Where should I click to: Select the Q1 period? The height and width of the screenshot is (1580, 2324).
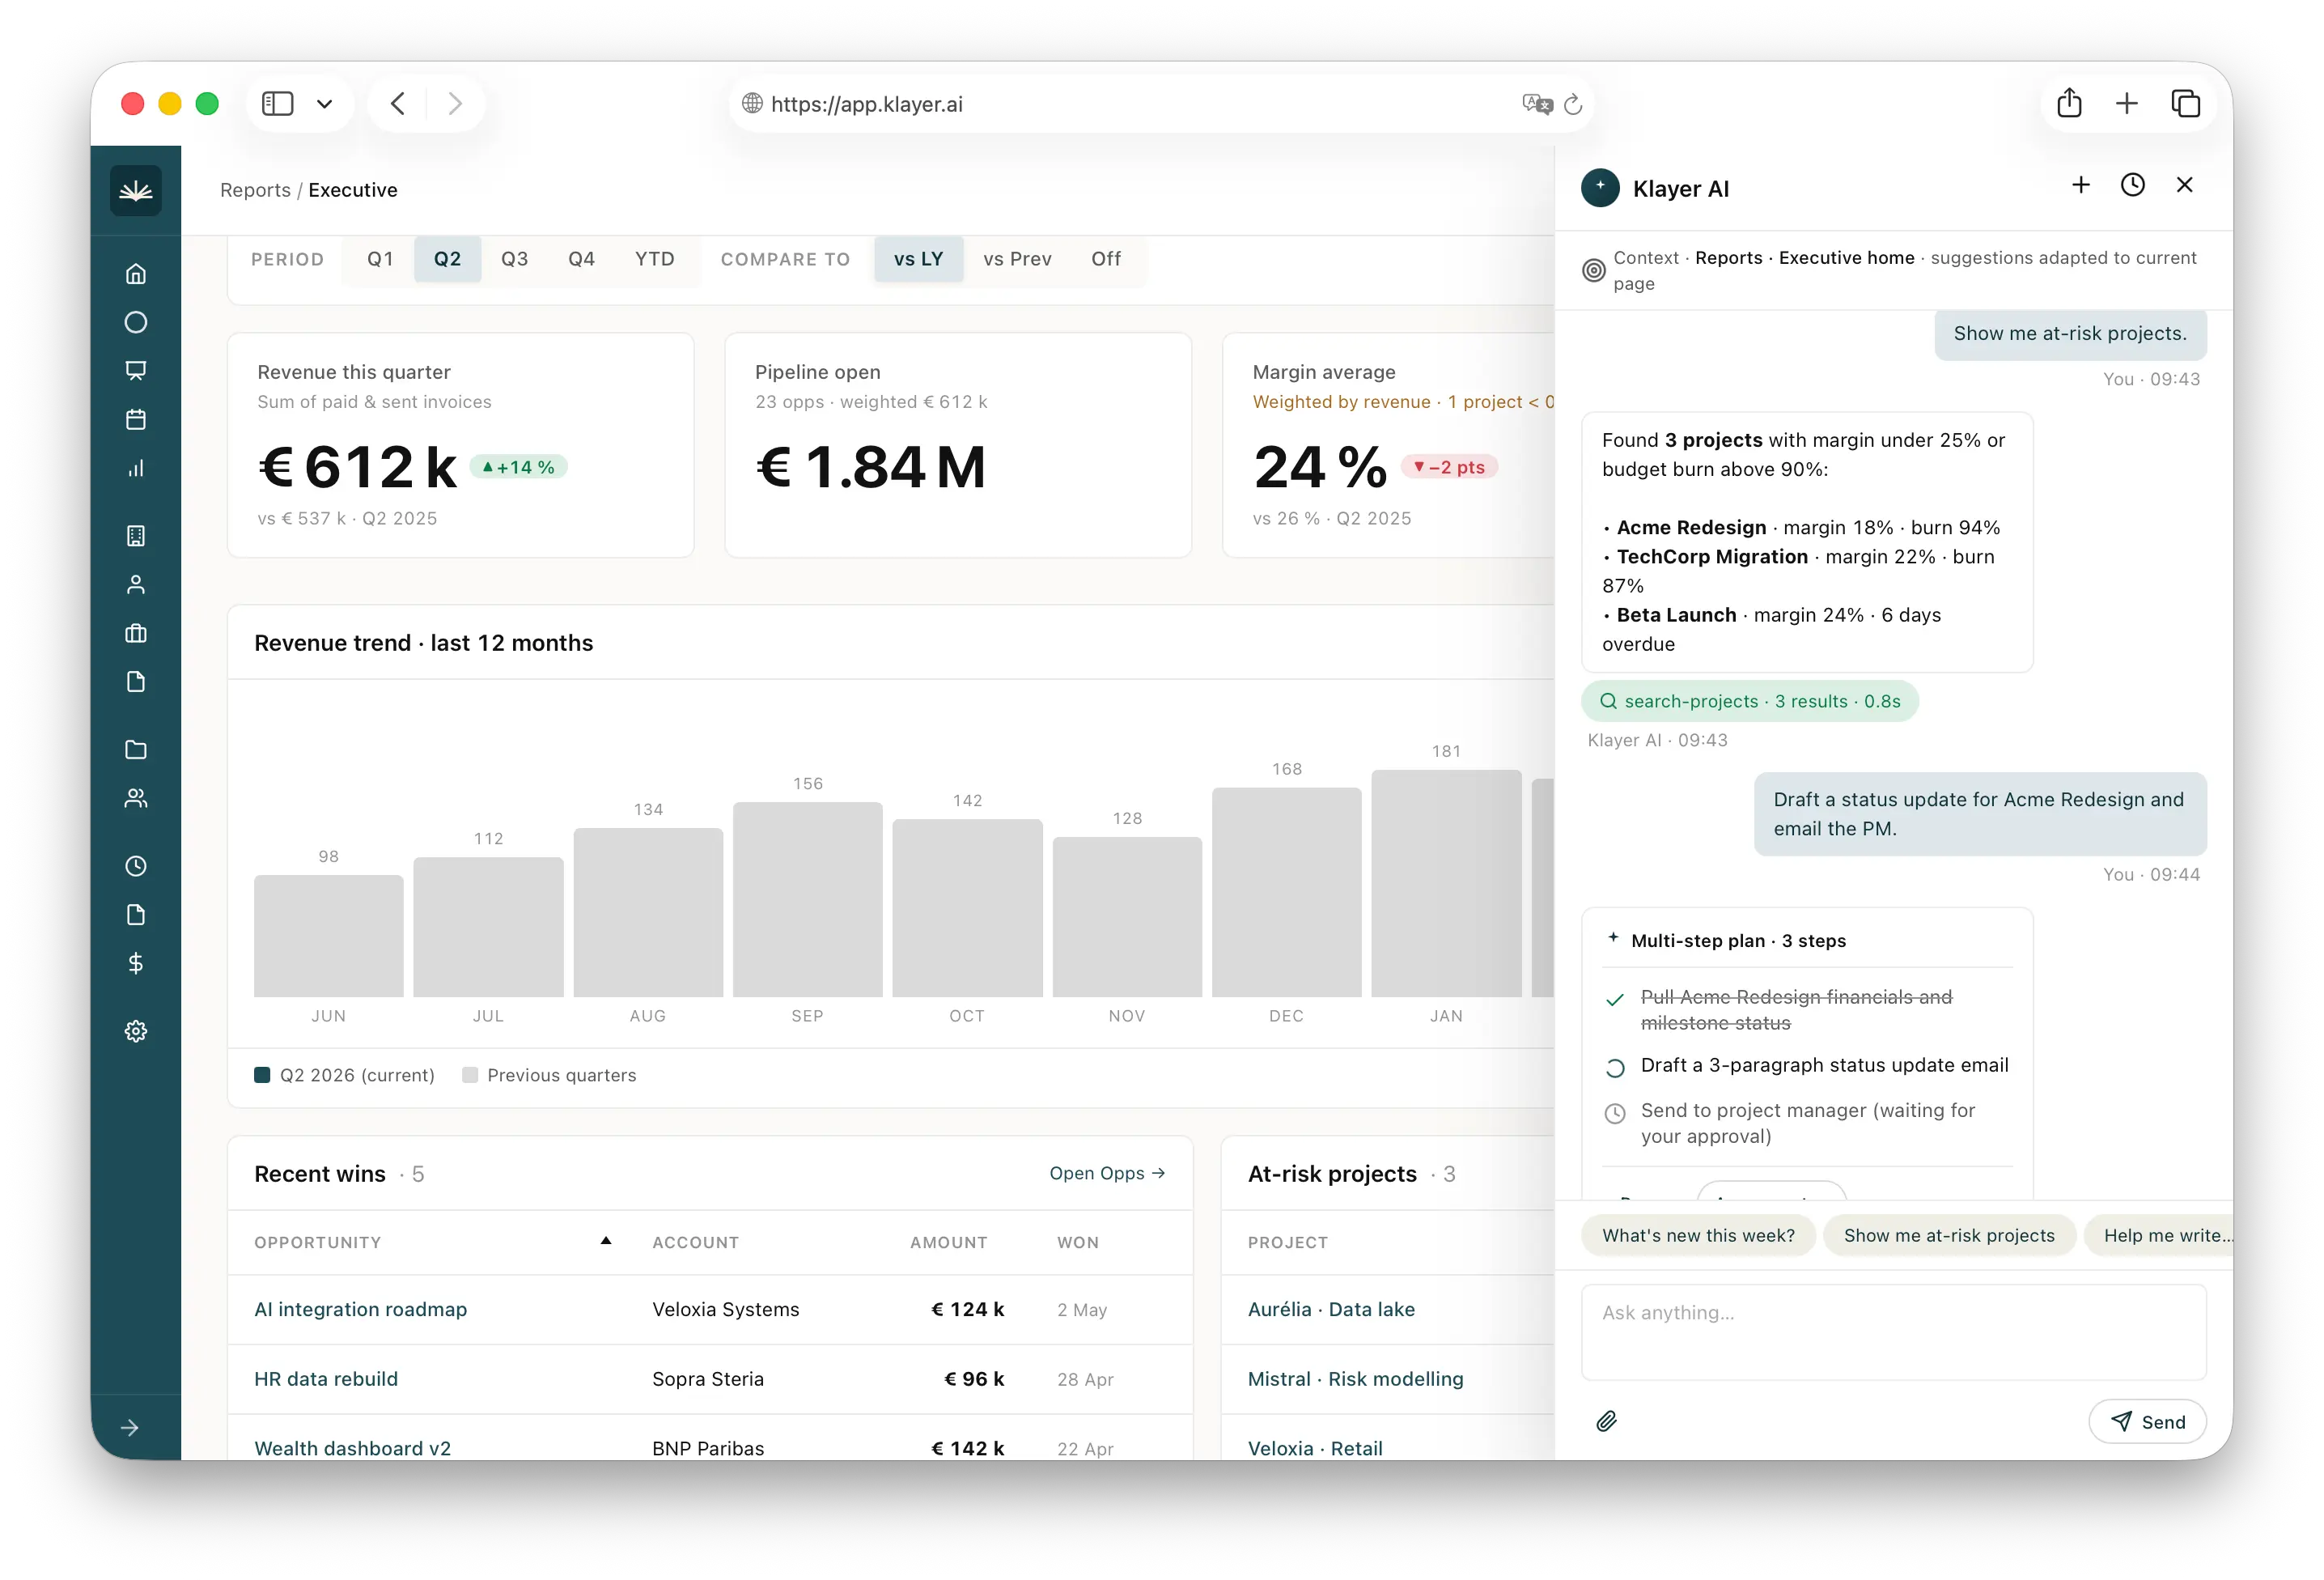[380, 259]
